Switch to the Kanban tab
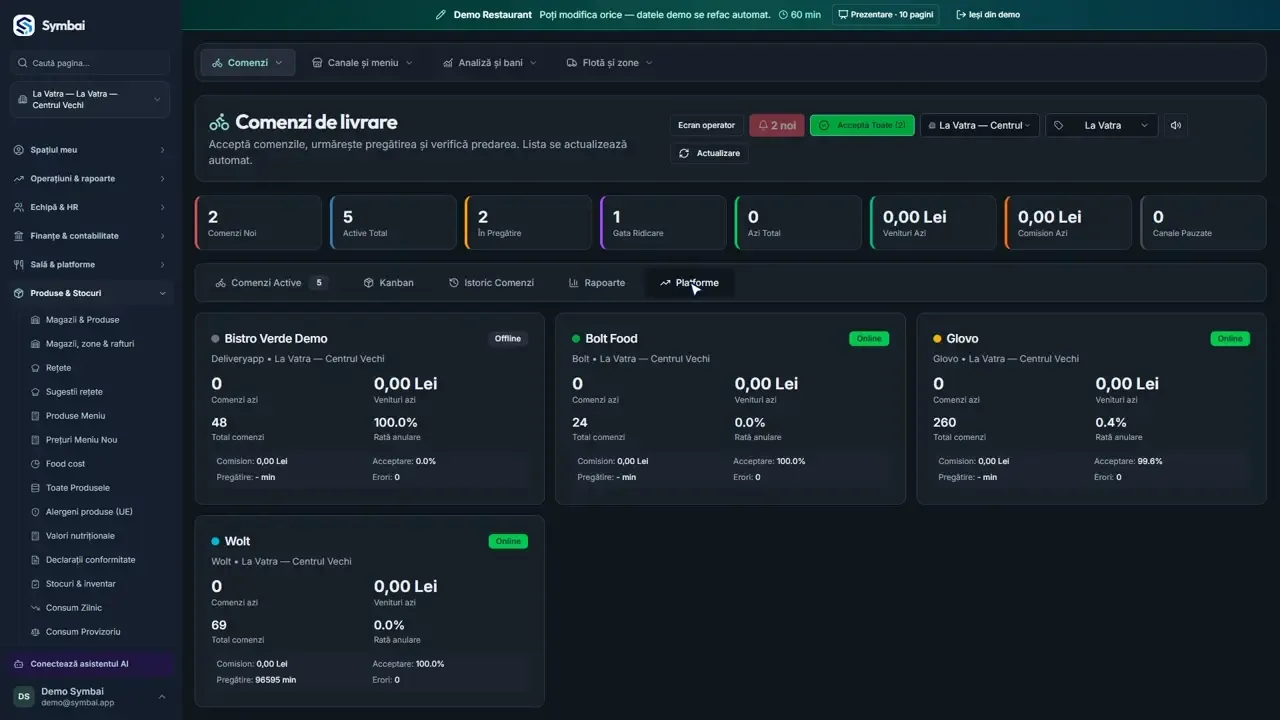Image resolution: width=1280 pixels, height=720 pixels. (x=388, y=283)
